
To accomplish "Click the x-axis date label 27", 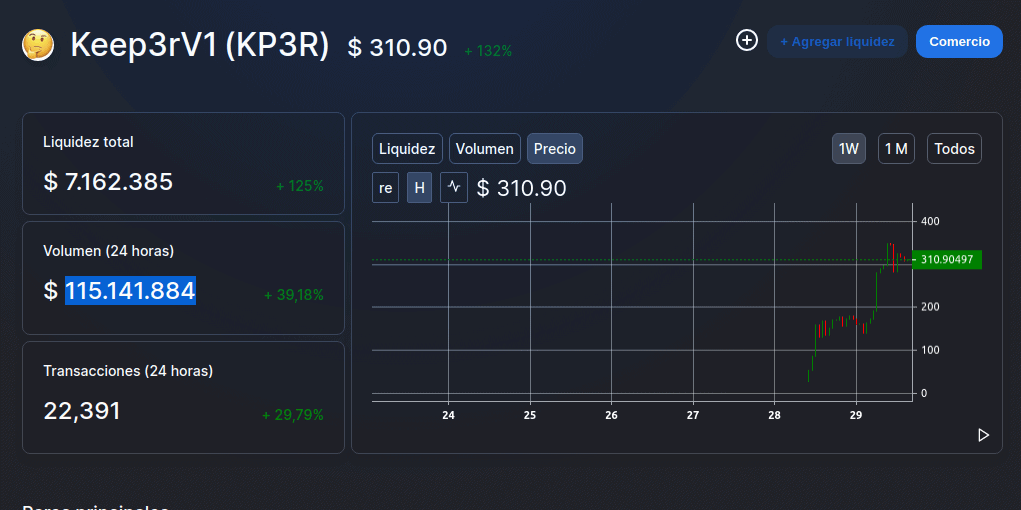I will pyautogui.click(x=693, y=416).
